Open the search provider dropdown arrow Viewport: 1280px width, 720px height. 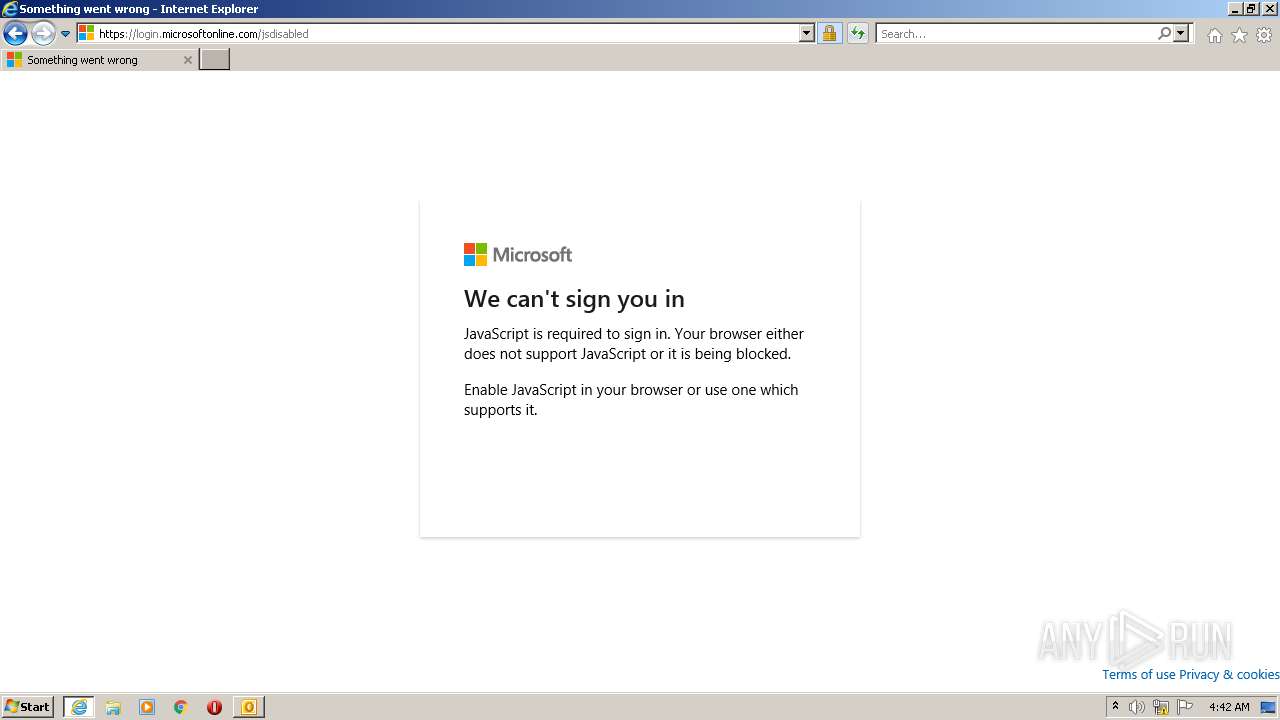(1181, 33)
